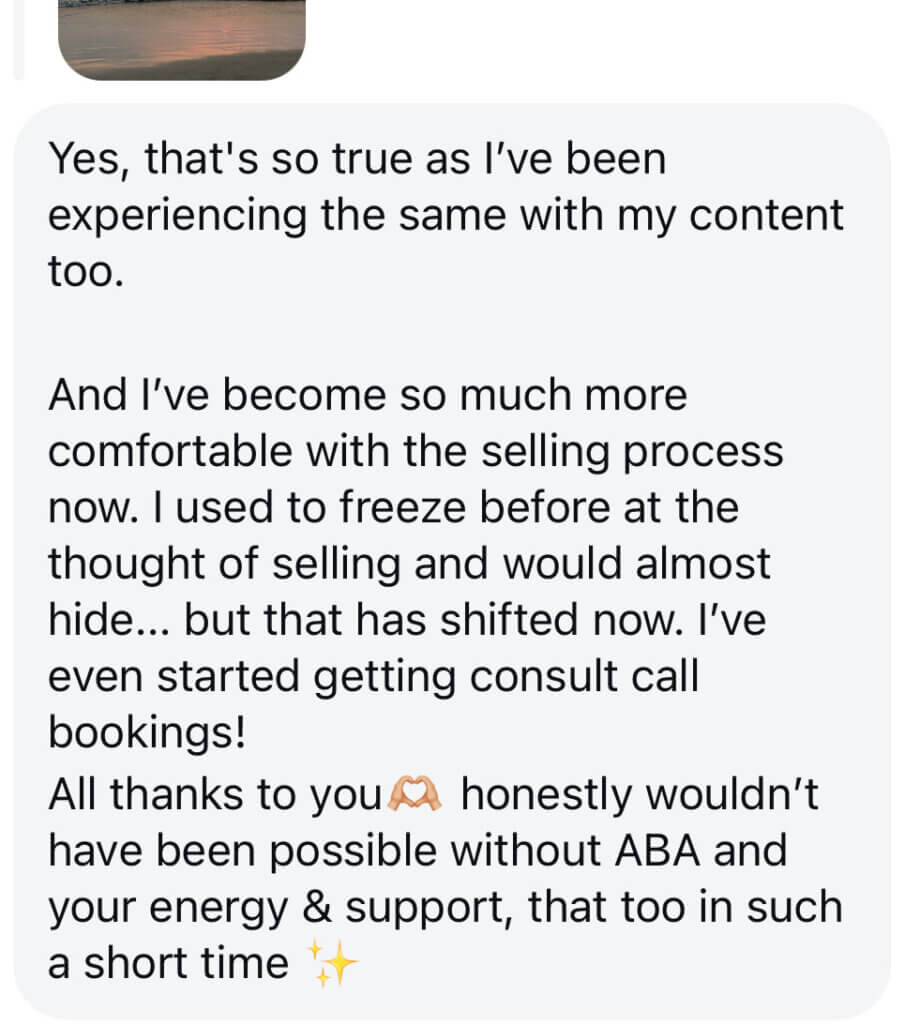
Task: Click the words 'consult call' in the message
Action: coord(584,677)
